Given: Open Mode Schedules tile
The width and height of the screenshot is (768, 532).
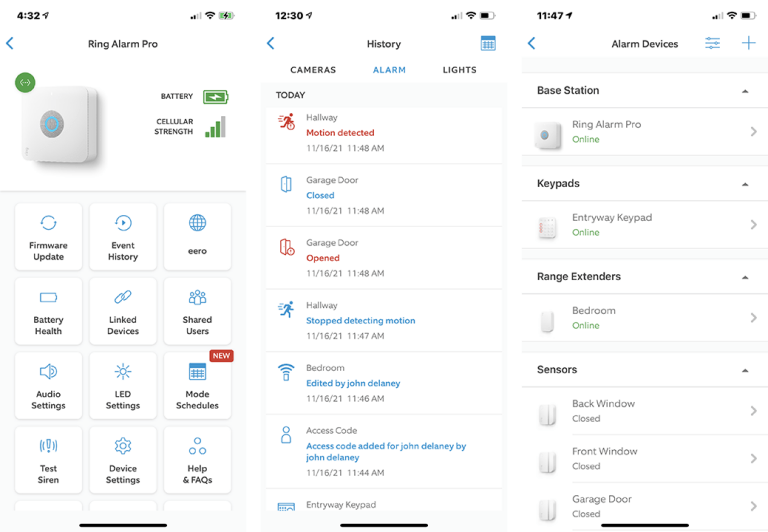Looking at the screenshot, I should [197, 386].
